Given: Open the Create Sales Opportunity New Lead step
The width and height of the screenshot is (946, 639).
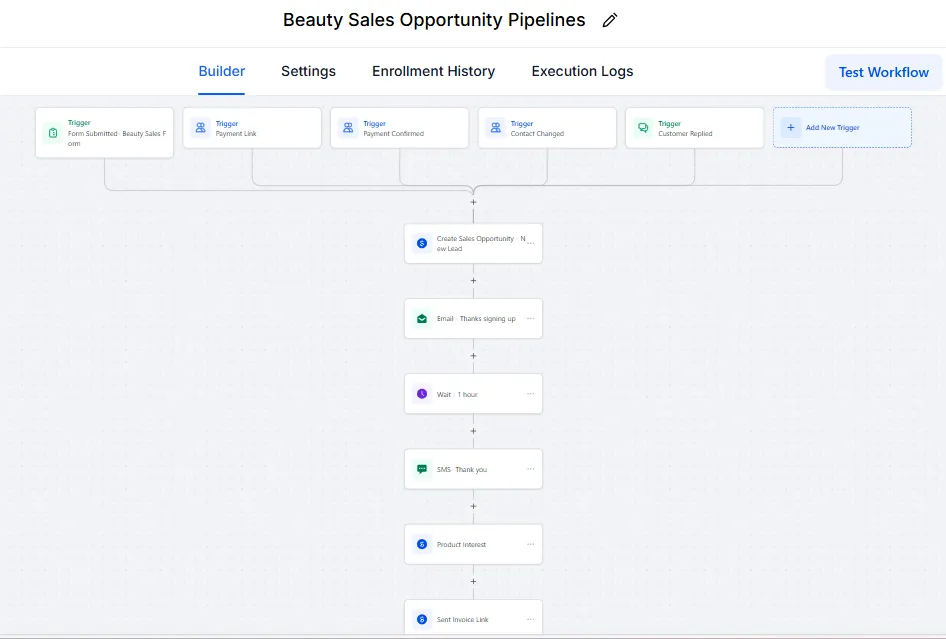Looking at the screenshot, I should (474, 243).
